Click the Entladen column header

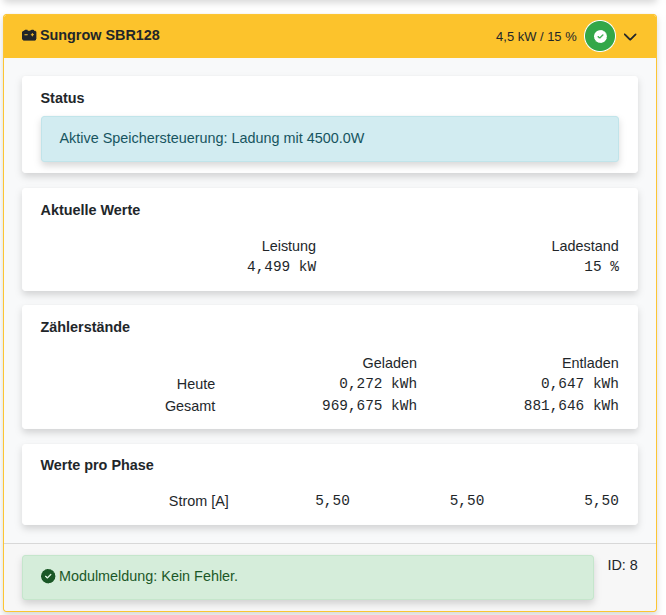click(x=590, y=363)
